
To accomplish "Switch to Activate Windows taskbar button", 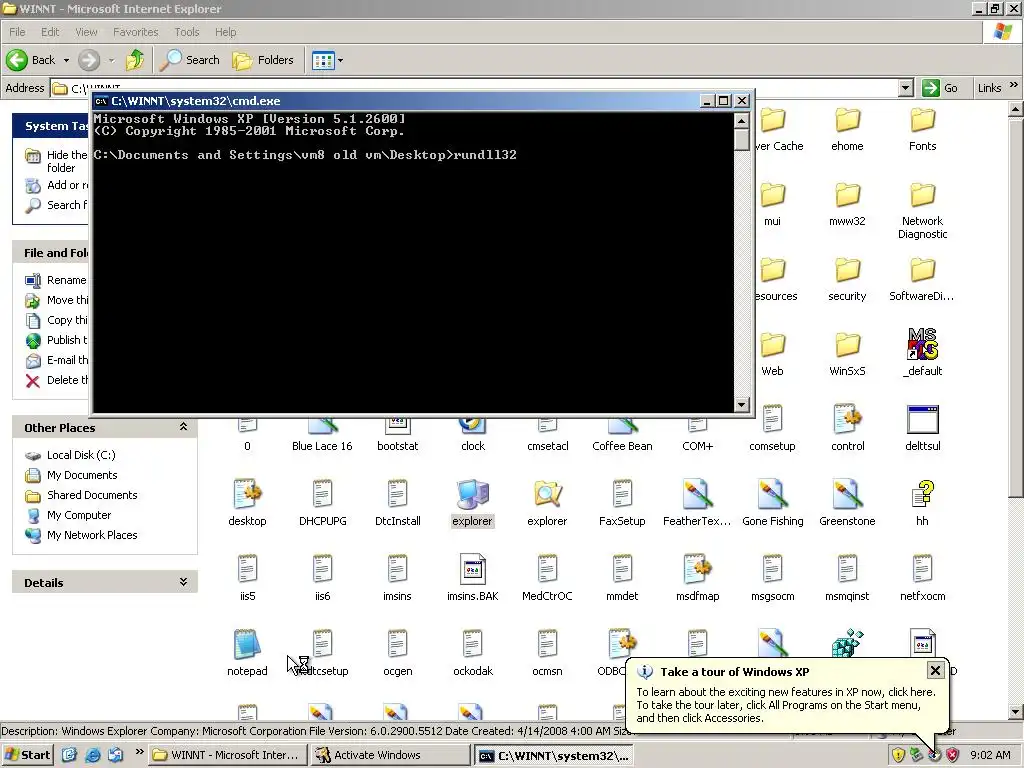I will point(391,755).
